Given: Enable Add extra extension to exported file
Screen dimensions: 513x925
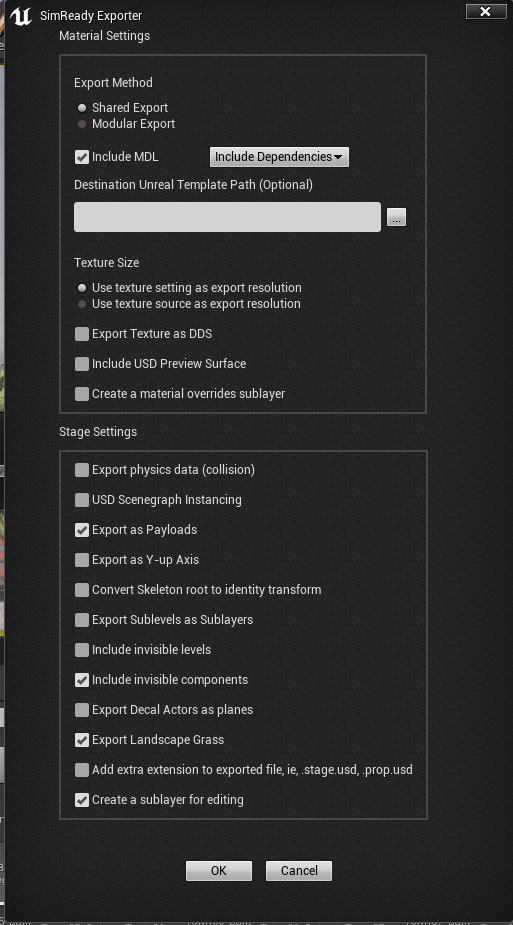Looking at the screenshot, I should [82, 770].
